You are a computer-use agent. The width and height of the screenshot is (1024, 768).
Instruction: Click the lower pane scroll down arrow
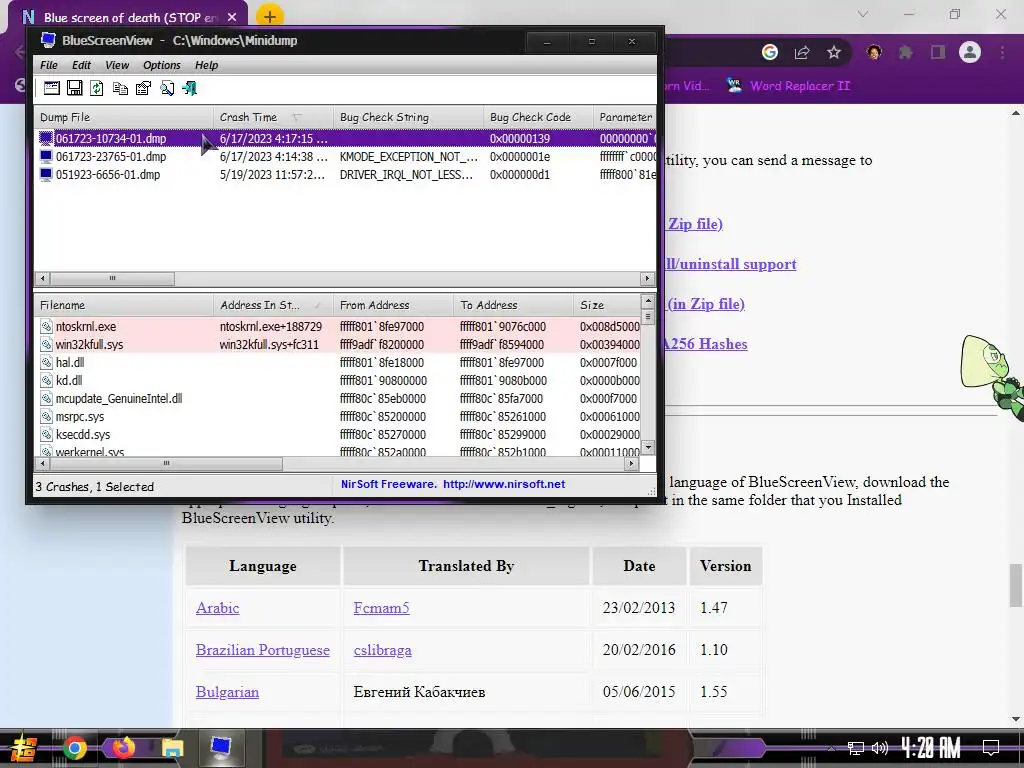click(648, 447)
